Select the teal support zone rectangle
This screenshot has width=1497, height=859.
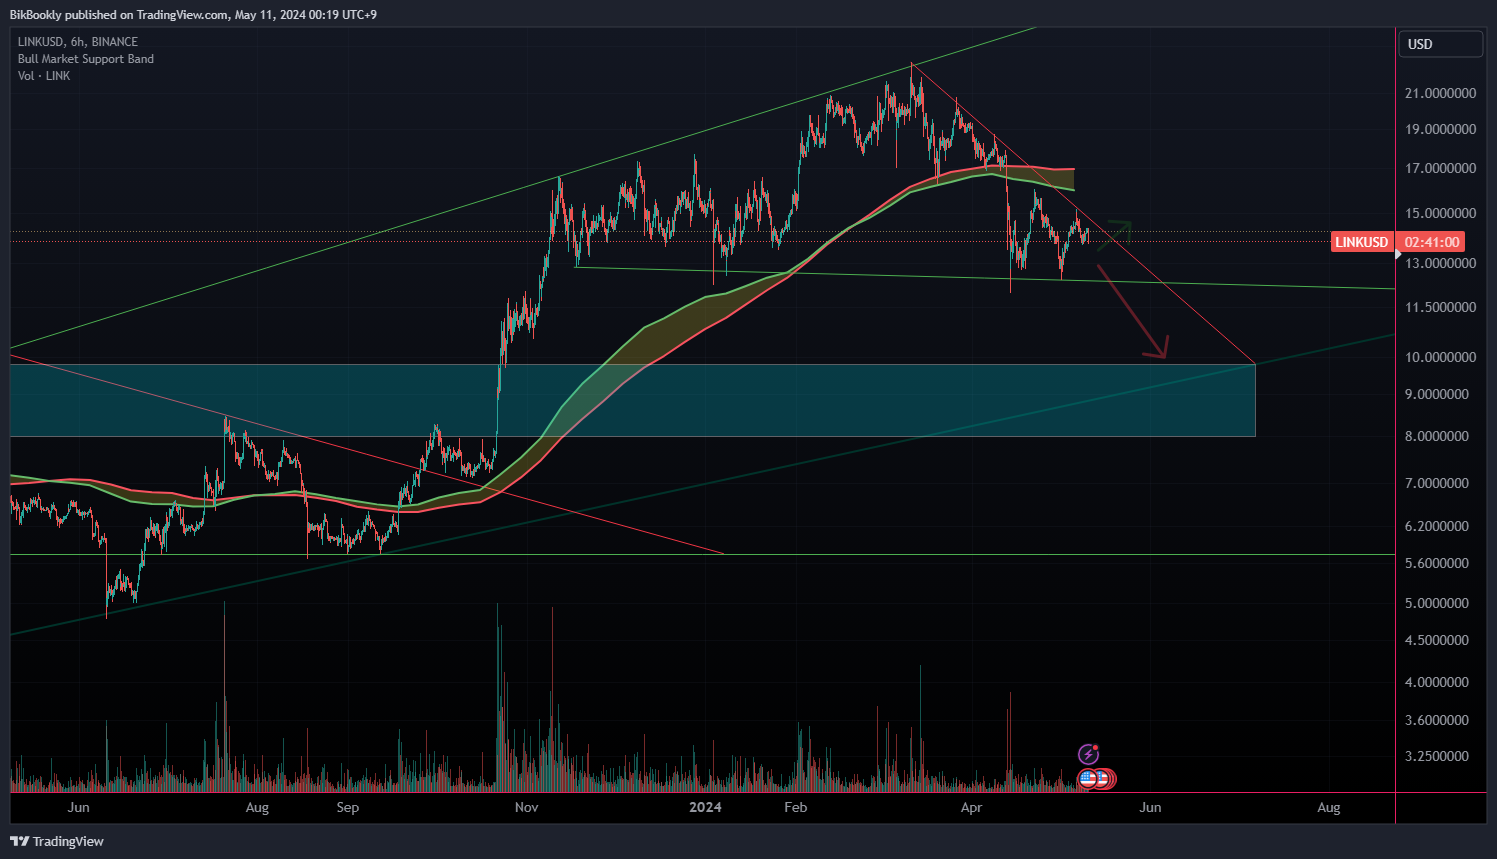[632, 400]
